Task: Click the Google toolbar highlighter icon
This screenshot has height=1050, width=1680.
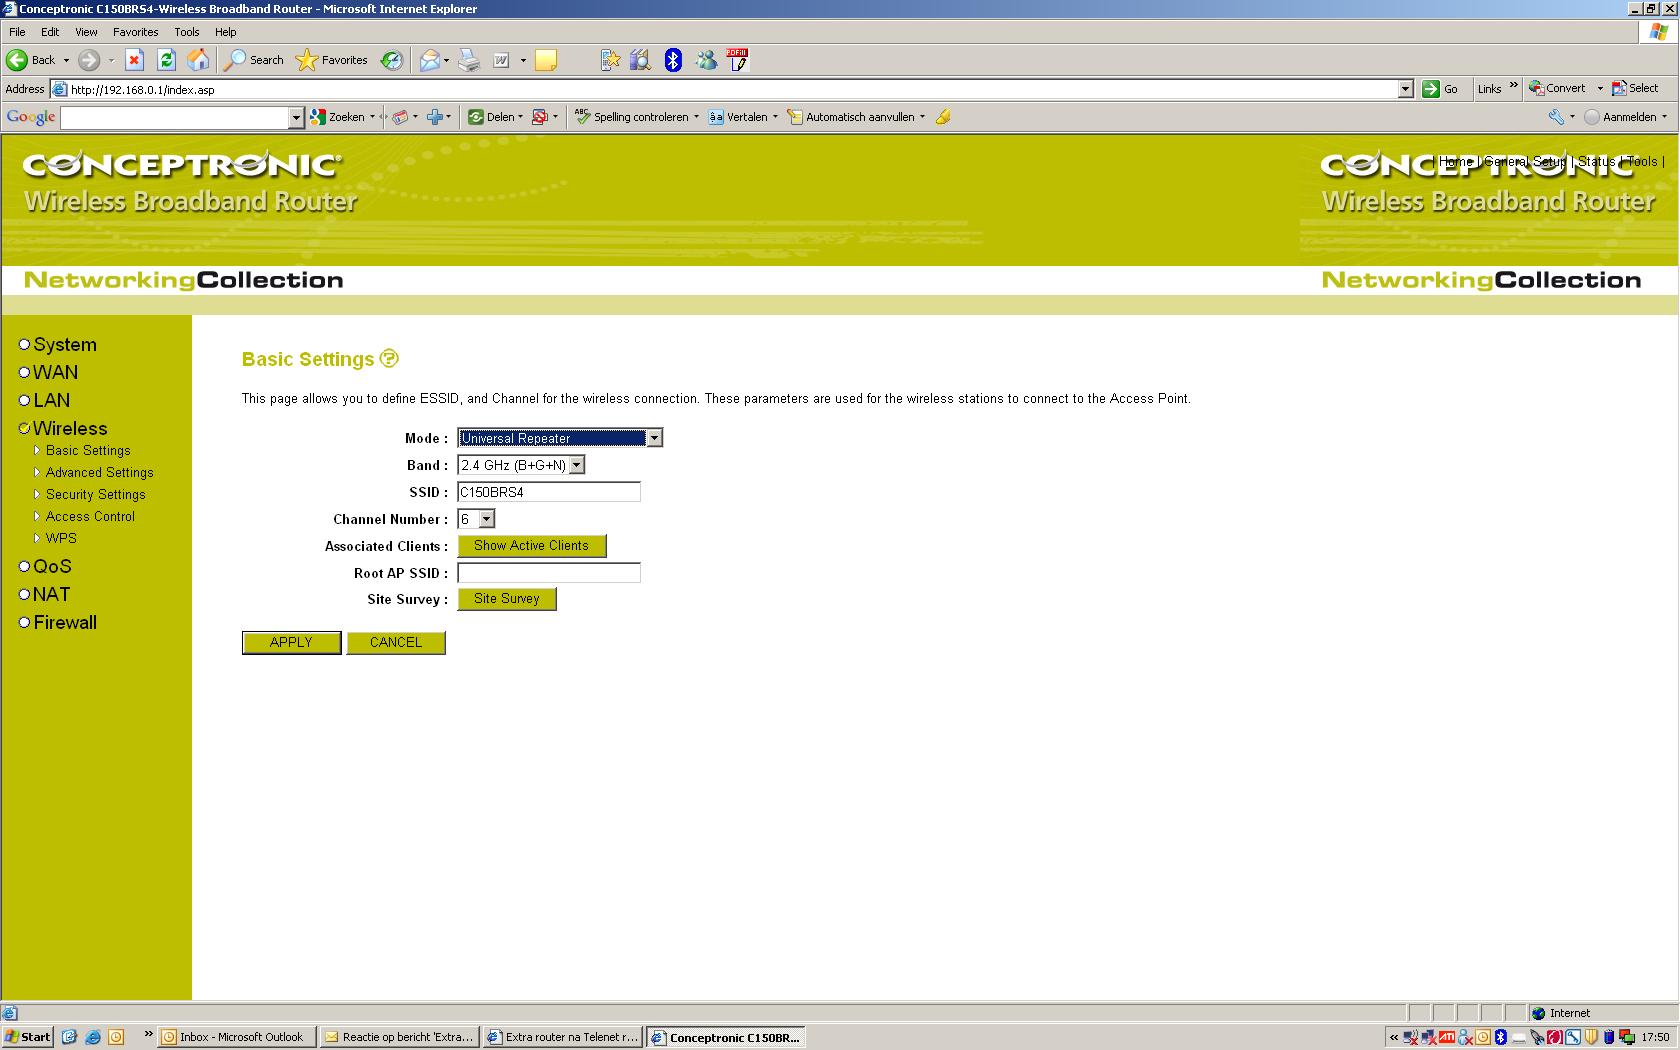Action: click(x=942, y=117)
